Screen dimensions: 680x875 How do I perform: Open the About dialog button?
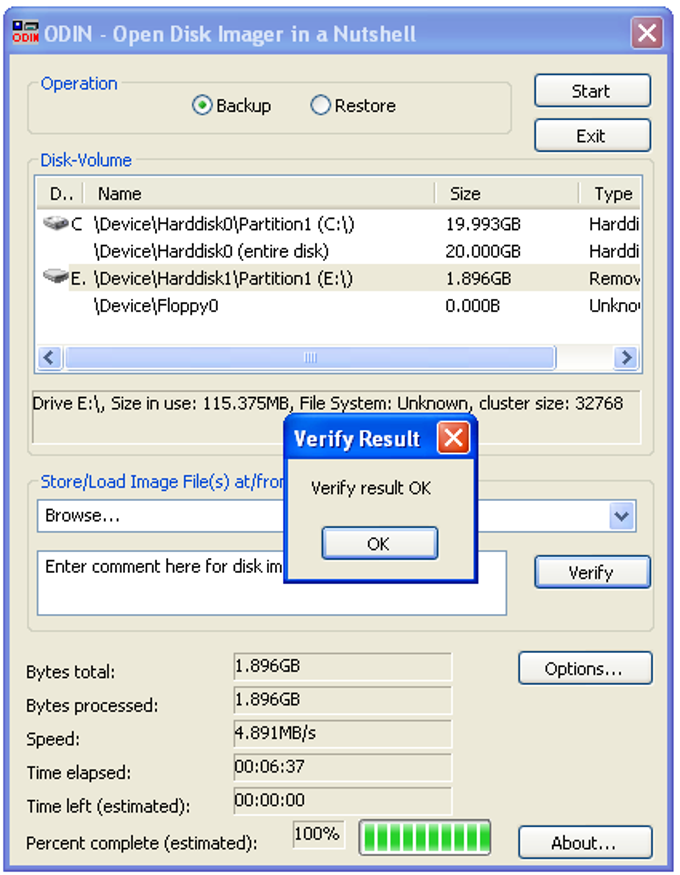585,842
